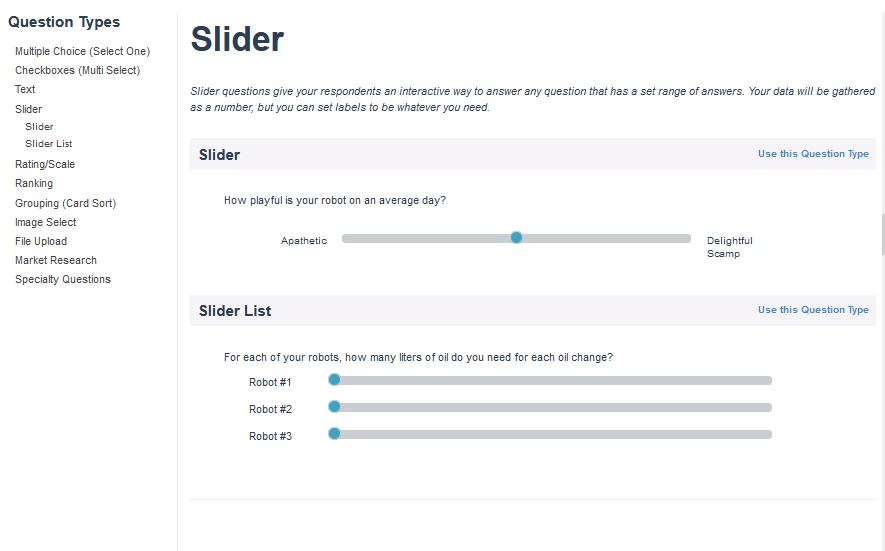The height and width of the screenshot is (551, 885).
Task: Open Rating/Scale question type
Action: (45, 164)
